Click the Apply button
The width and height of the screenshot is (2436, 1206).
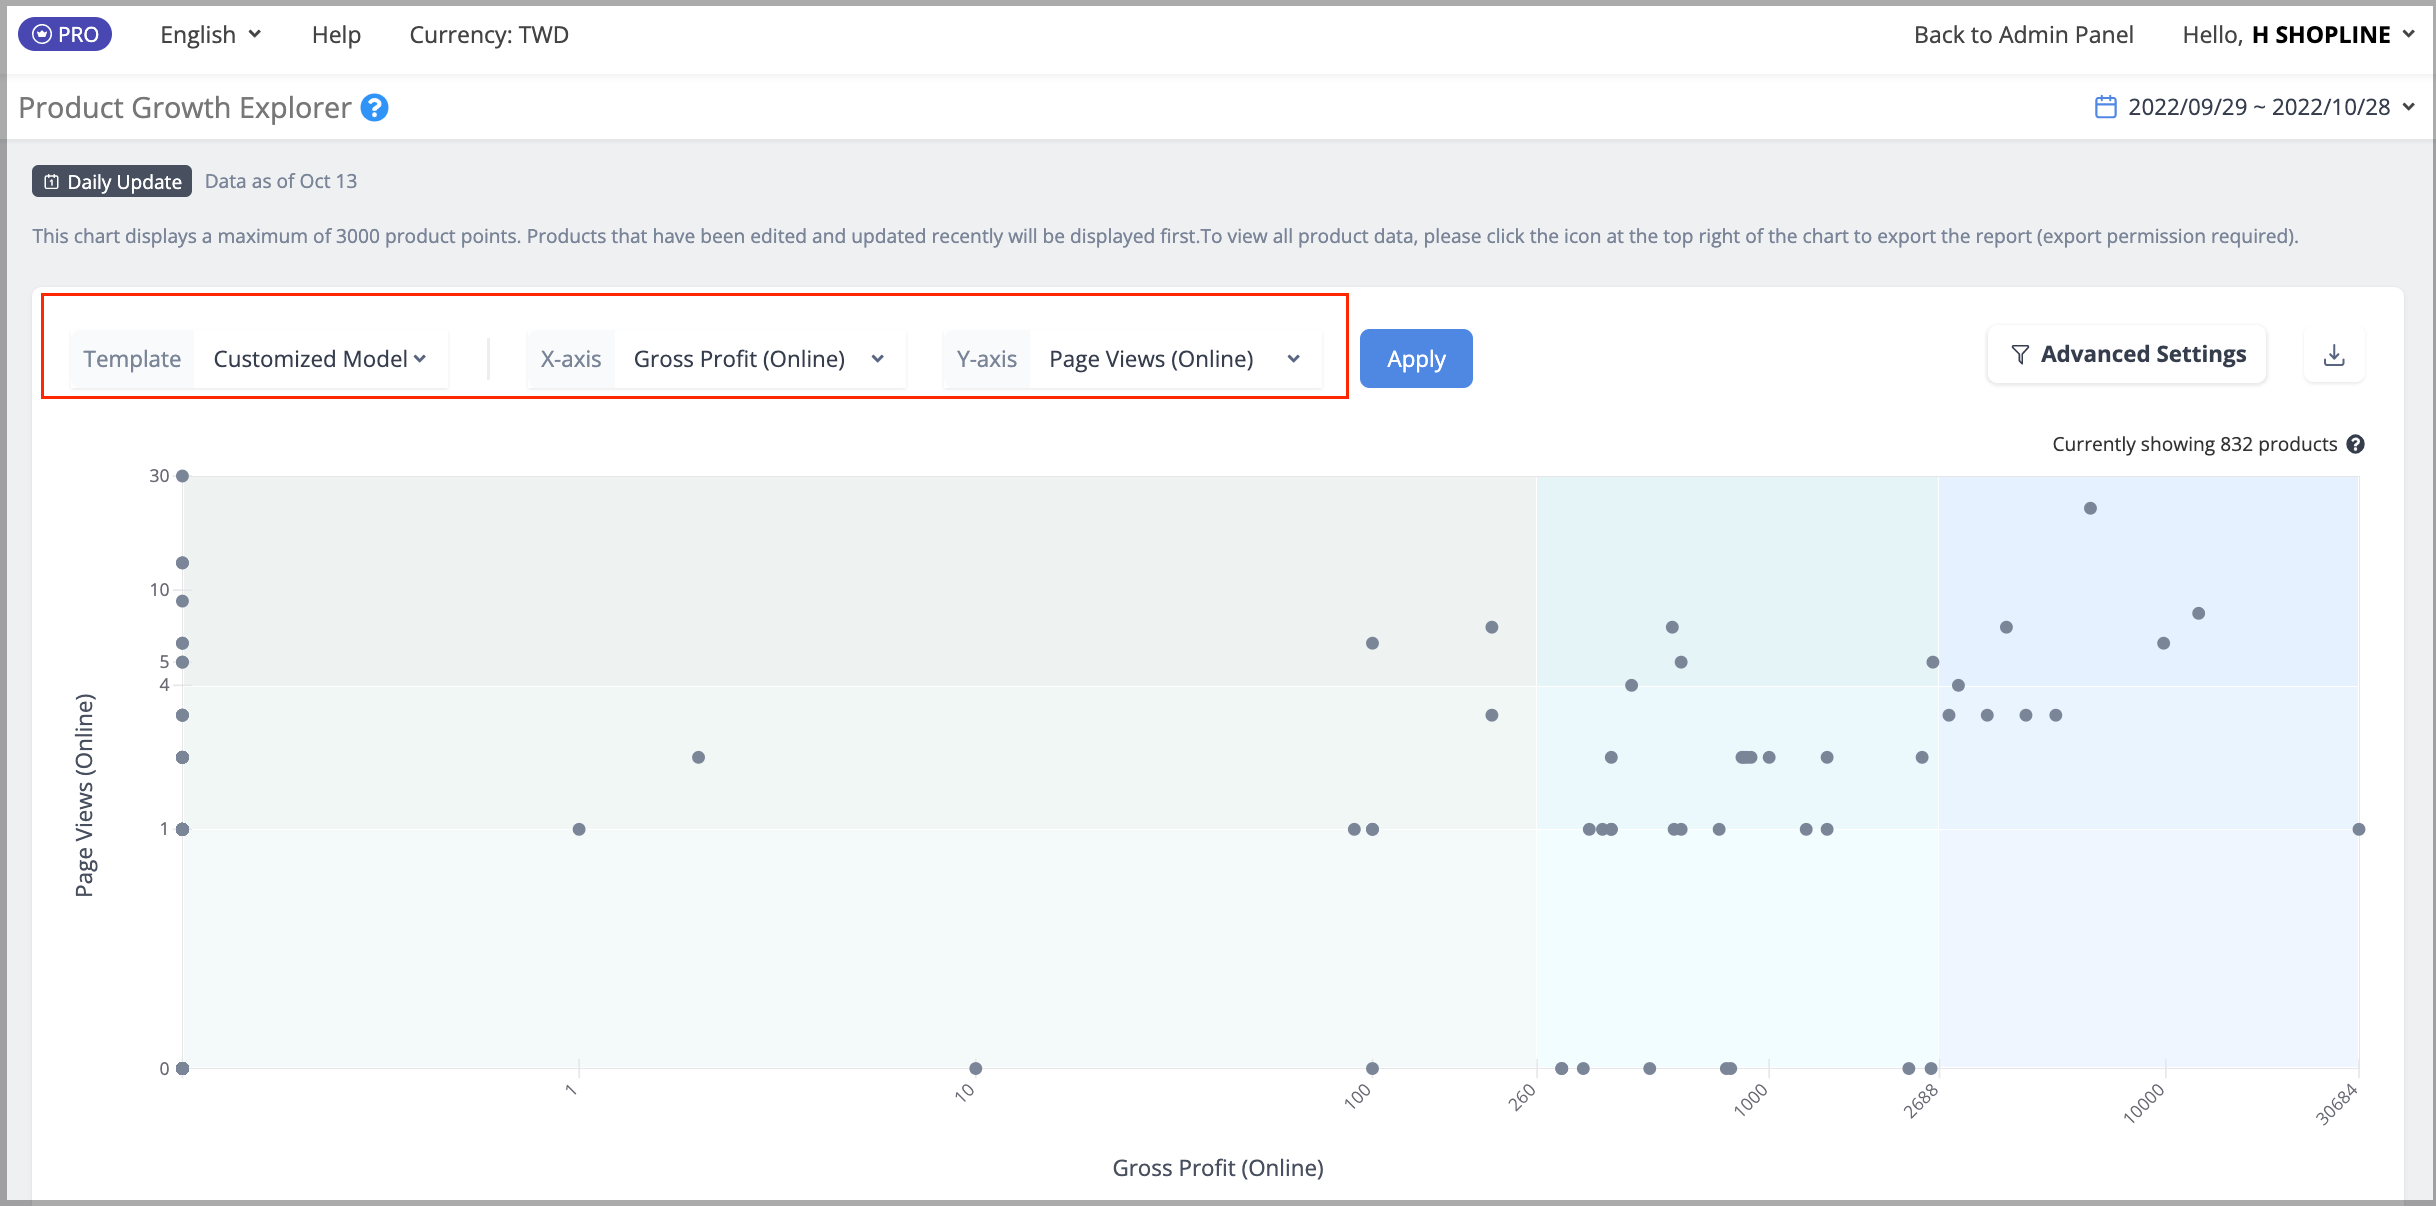(1416, 358)
